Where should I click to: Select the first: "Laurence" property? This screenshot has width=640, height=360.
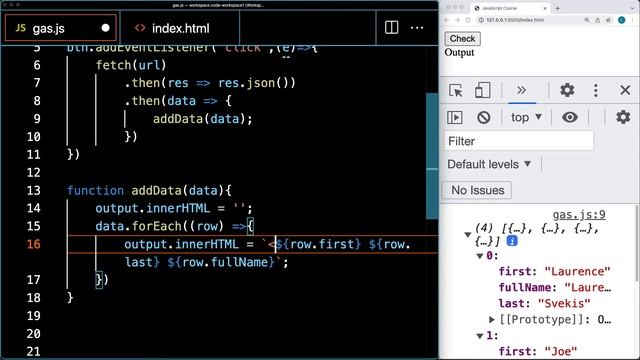(554, 272)
